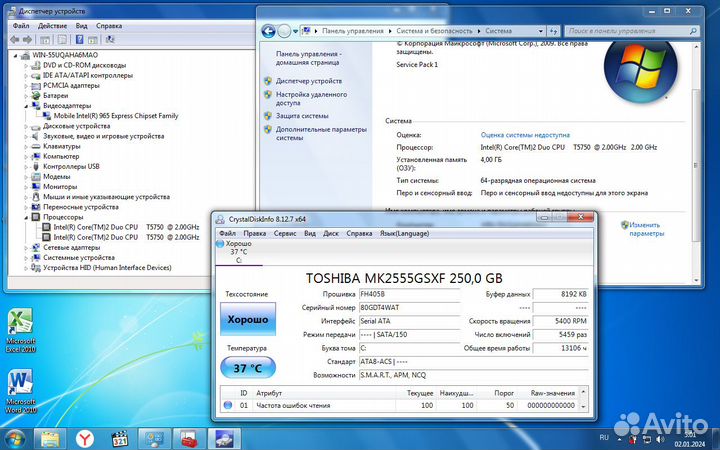Click the Система breadcrumb in address bar
Image resolution: width=720 pixels, height=450 pixels.
coord(498,31)
